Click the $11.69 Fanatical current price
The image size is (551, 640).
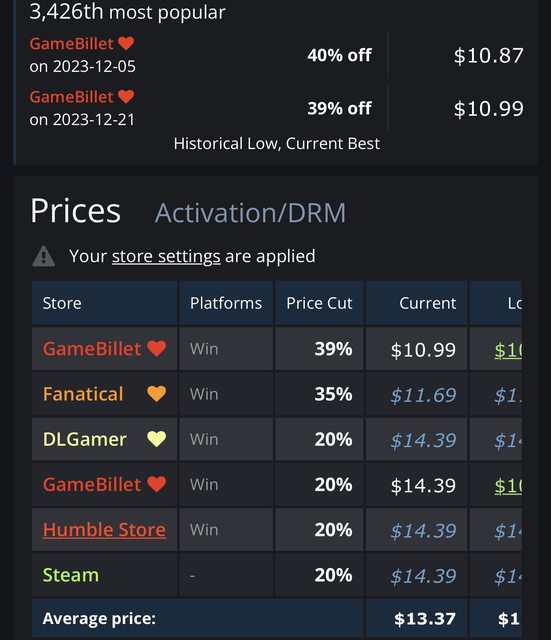coord(423,395)
